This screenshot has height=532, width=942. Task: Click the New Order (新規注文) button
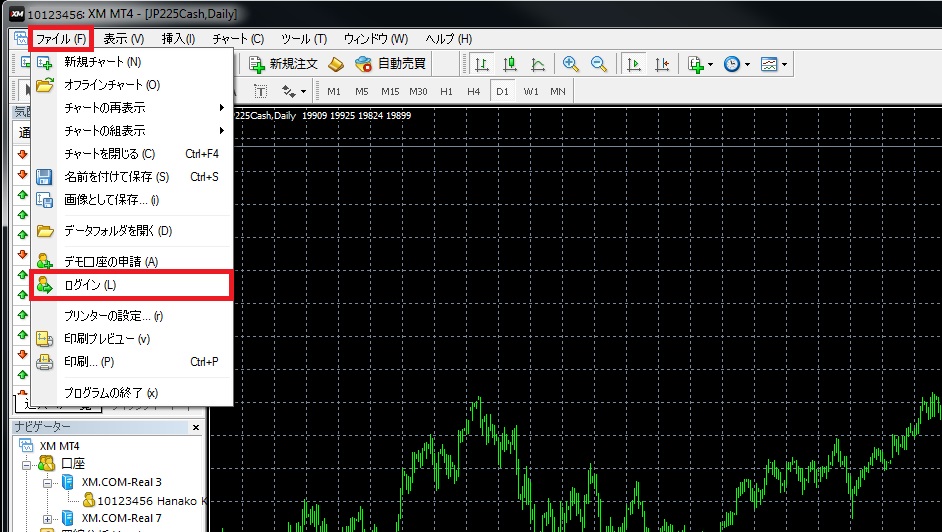pyautogui.click(x=283, y=64)
